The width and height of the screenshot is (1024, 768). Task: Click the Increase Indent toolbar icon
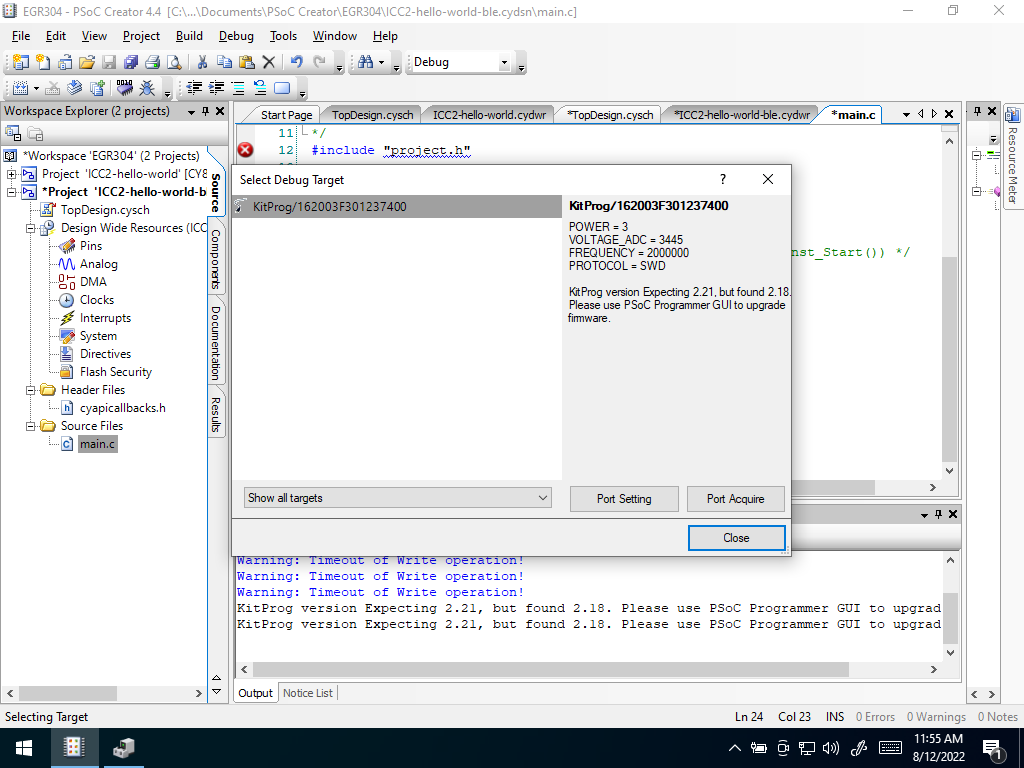click(216, 88)
